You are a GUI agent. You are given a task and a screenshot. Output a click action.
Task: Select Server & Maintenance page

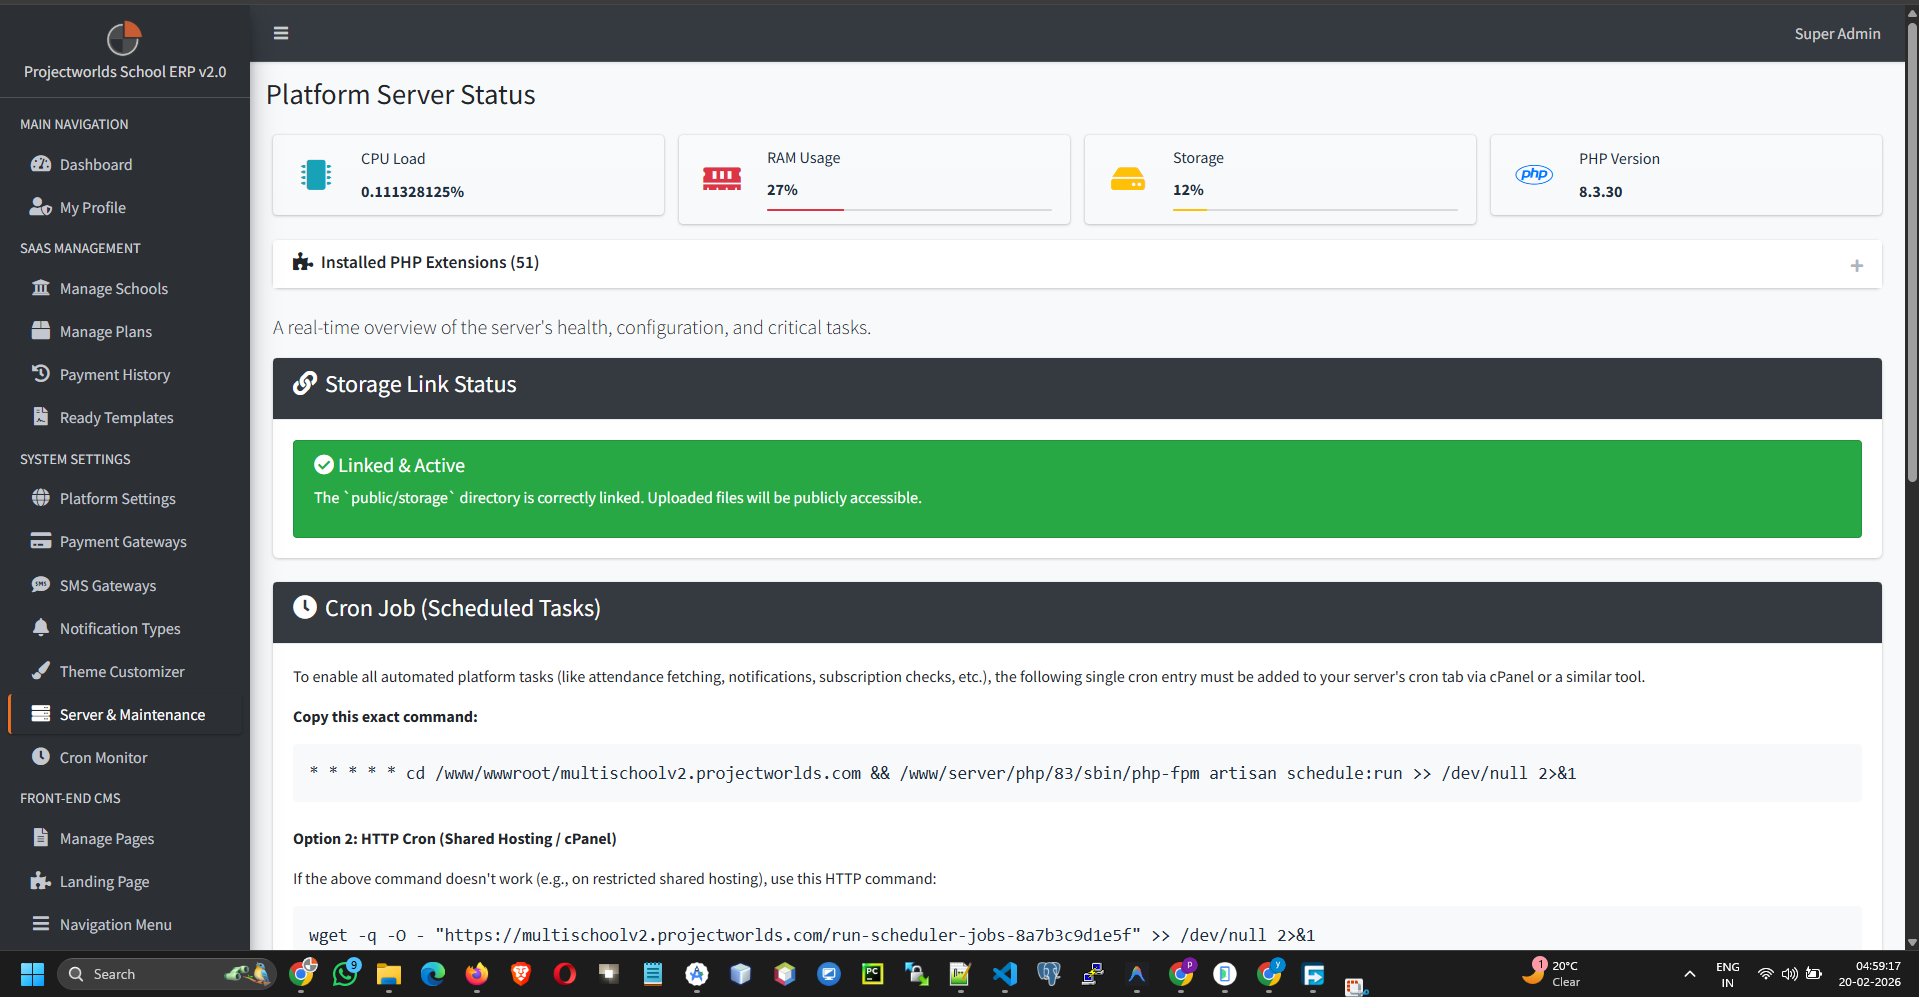131,714
